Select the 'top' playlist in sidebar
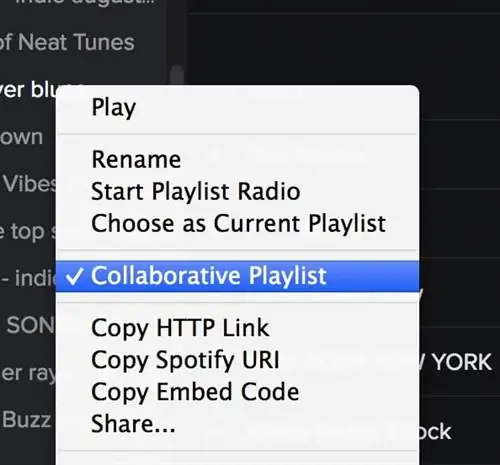Screen dimensions: 500x465 pyautogui.click(x=28, y=231)
